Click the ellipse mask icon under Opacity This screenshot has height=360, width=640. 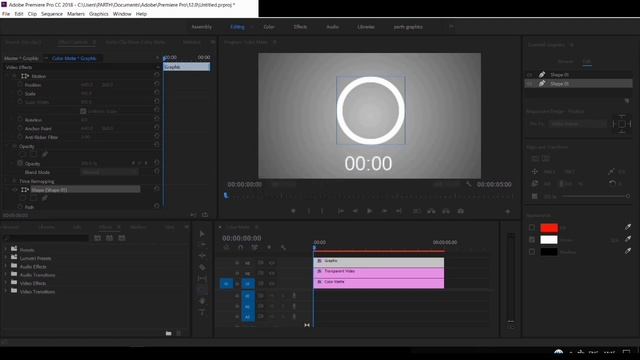pyautogui.click(x=23, y=154)
